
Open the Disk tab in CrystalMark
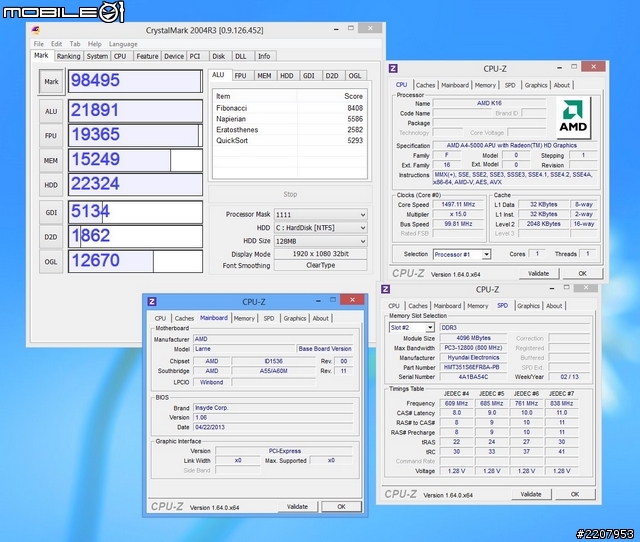[x=219, y=56]
